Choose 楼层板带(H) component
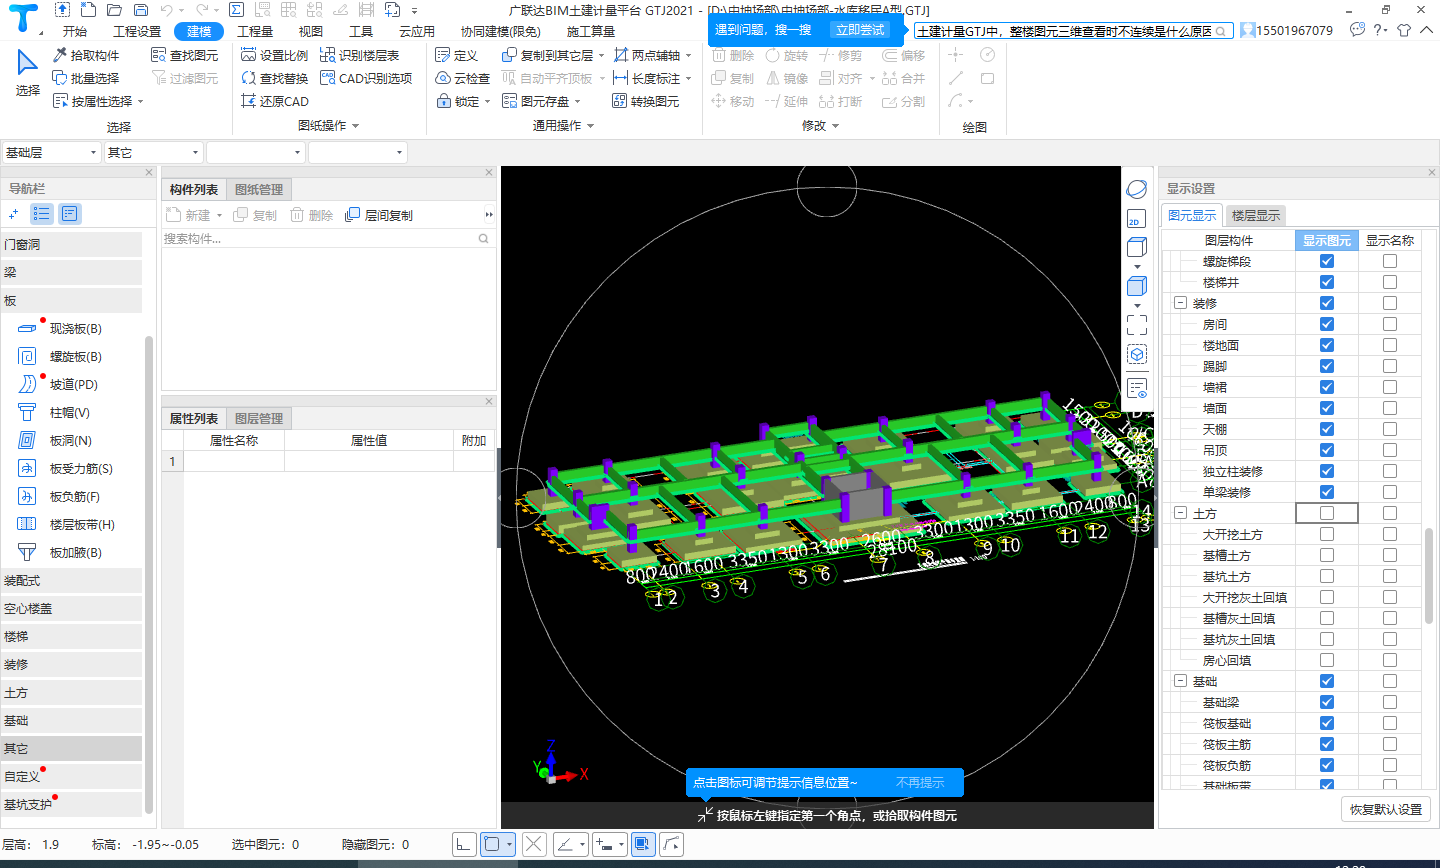The width and height of the screenshot is (1440, 868). click(x=80, y=524)
